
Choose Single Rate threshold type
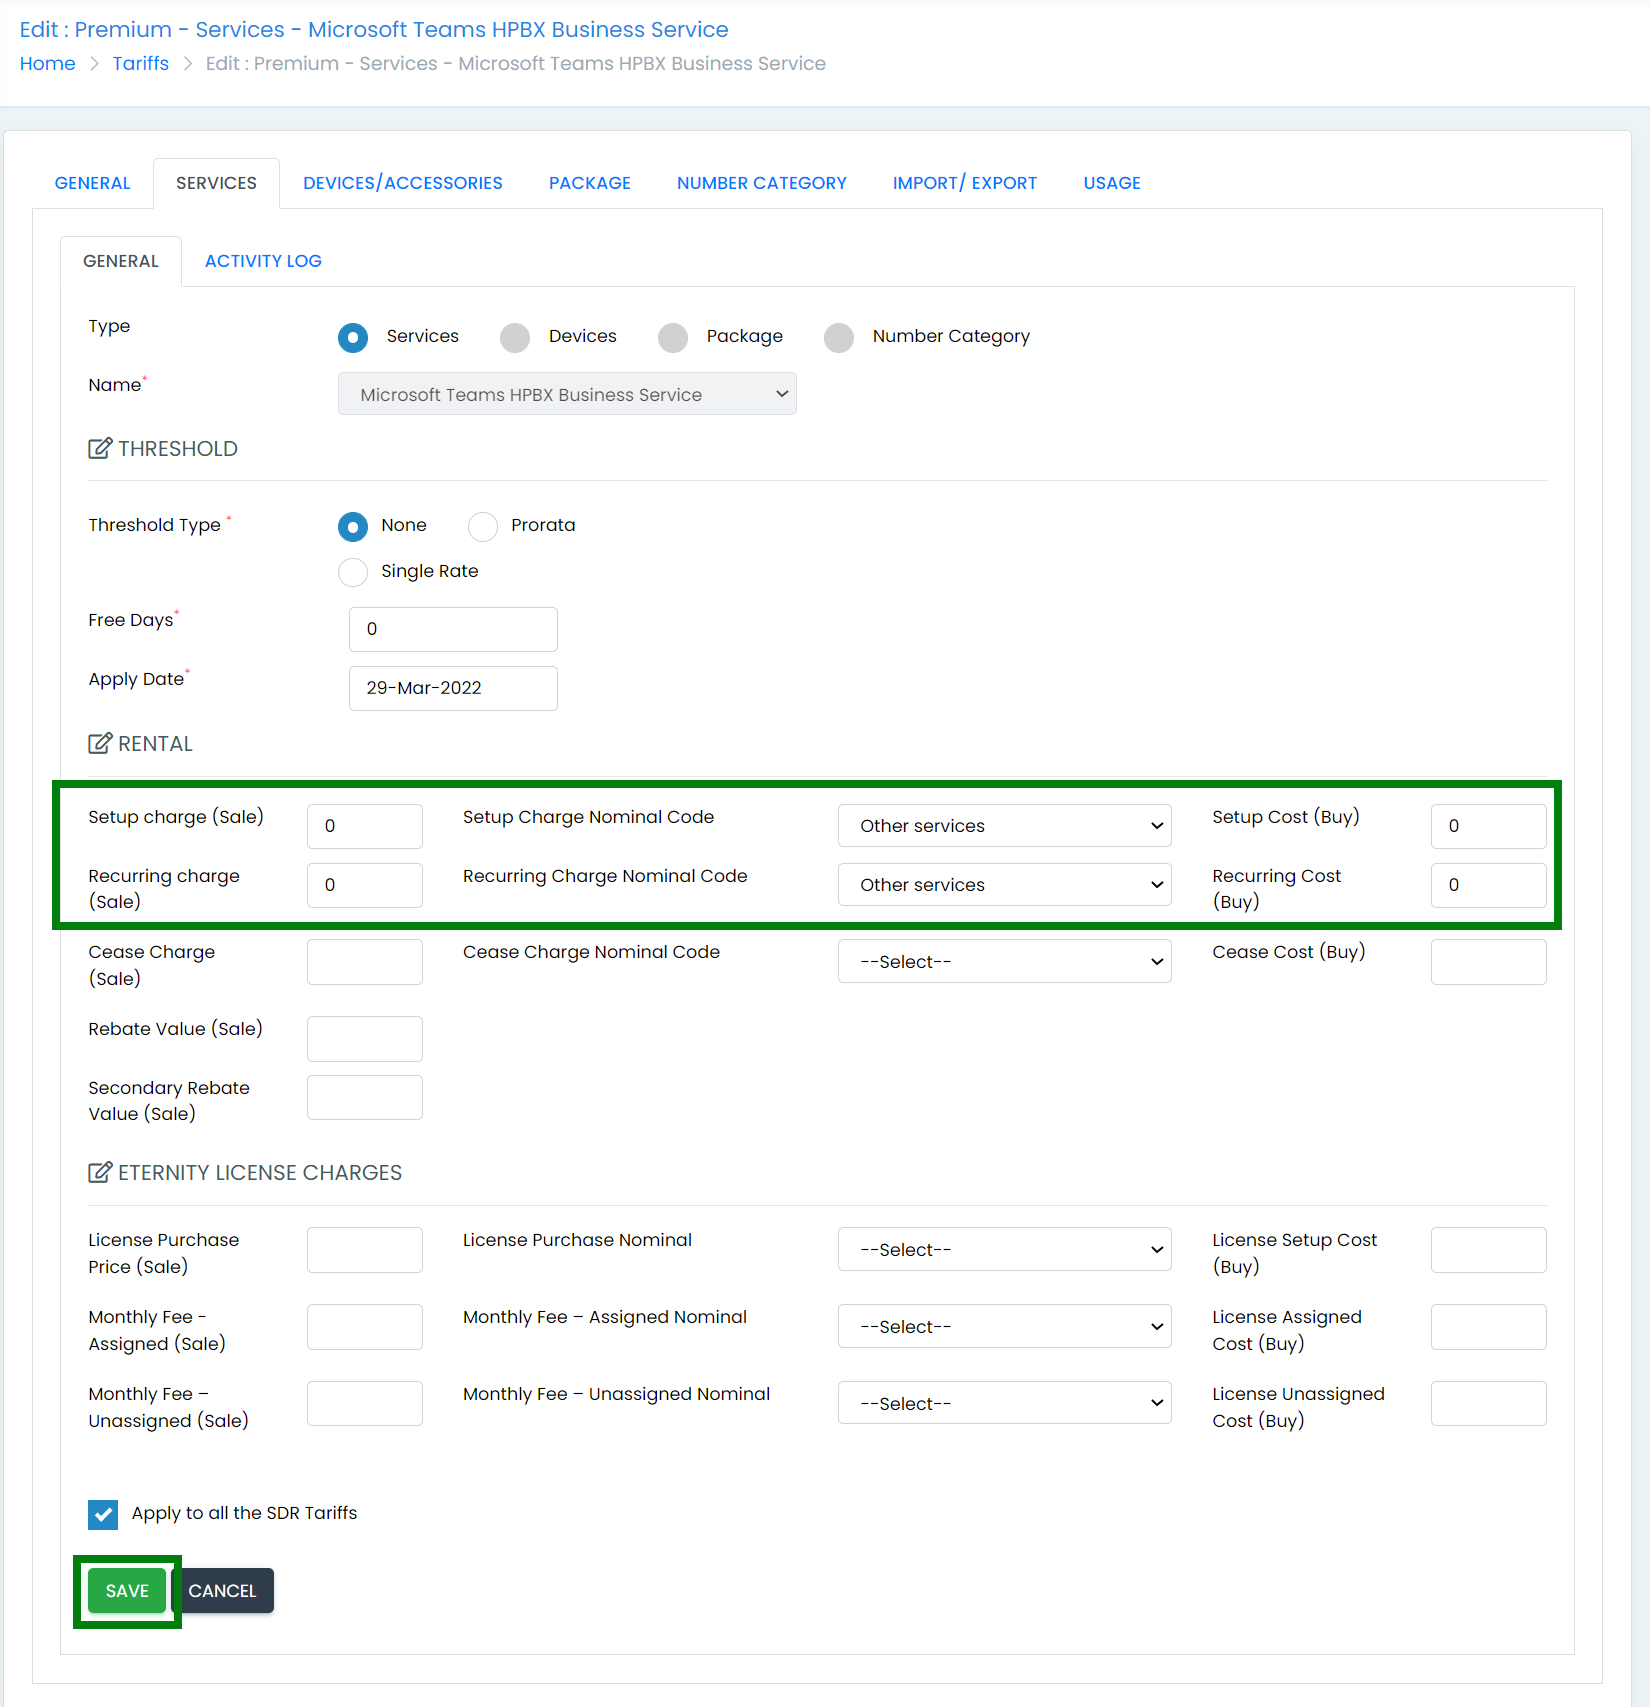point(353,572)
